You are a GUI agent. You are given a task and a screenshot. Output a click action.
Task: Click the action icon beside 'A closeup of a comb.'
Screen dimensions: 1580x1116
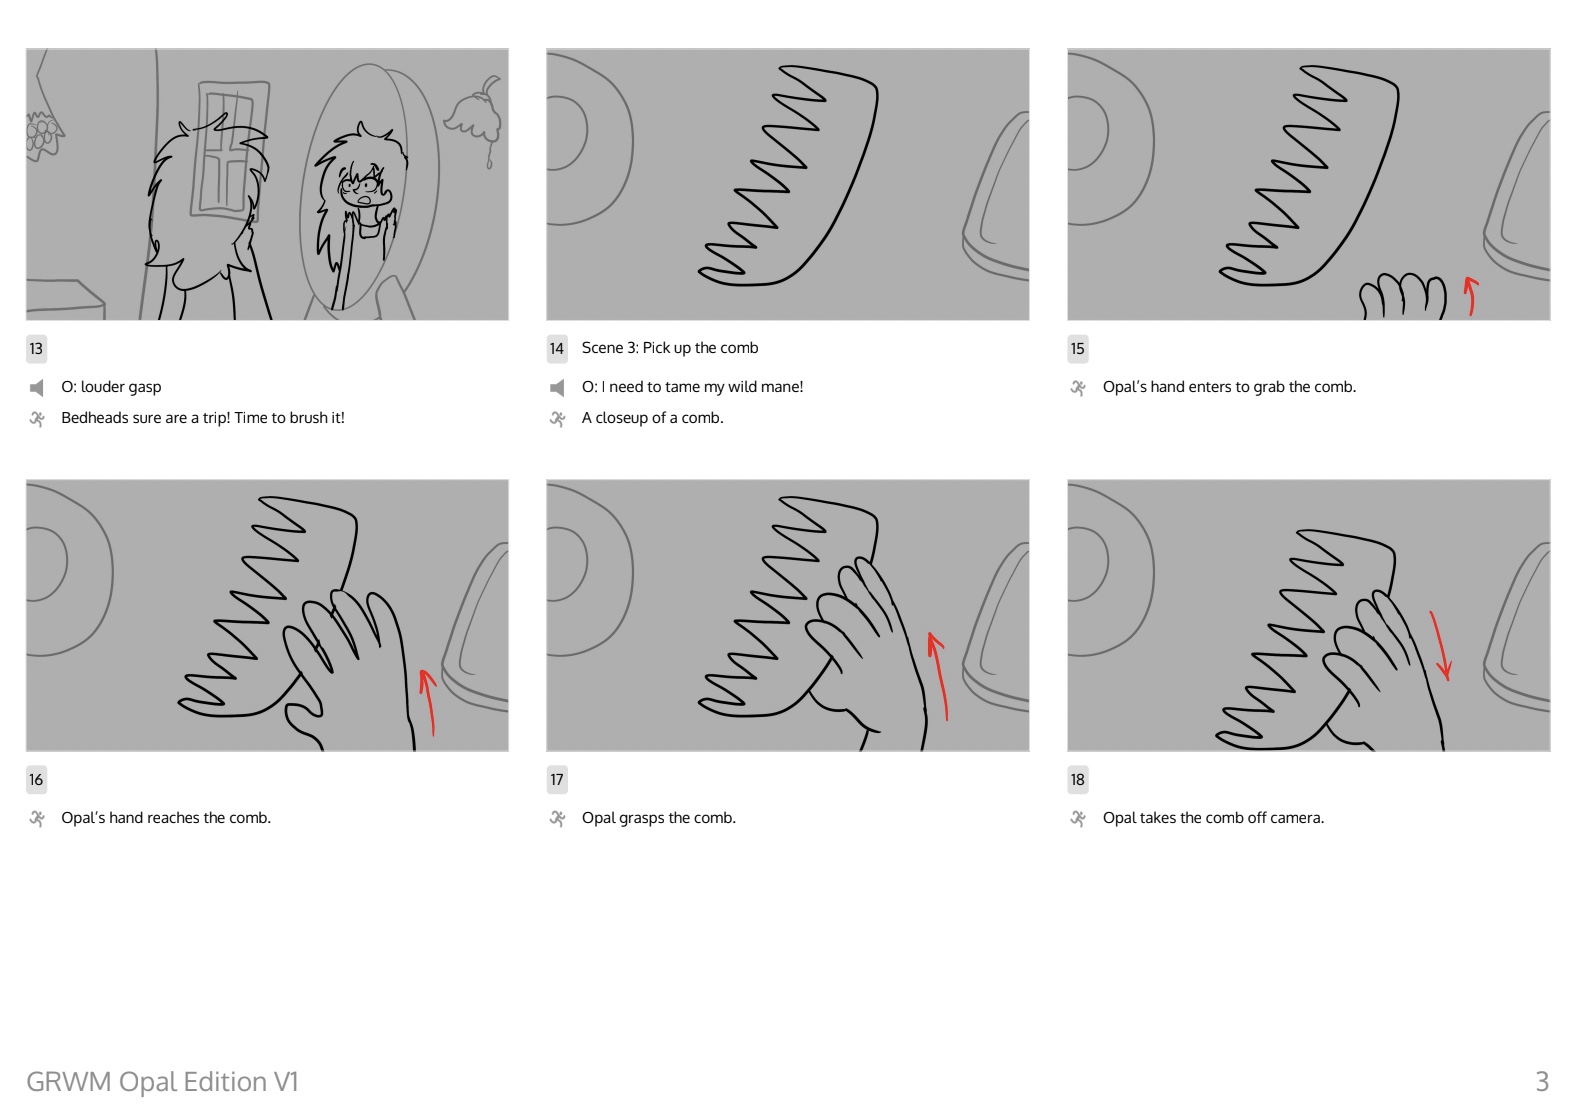558,418
